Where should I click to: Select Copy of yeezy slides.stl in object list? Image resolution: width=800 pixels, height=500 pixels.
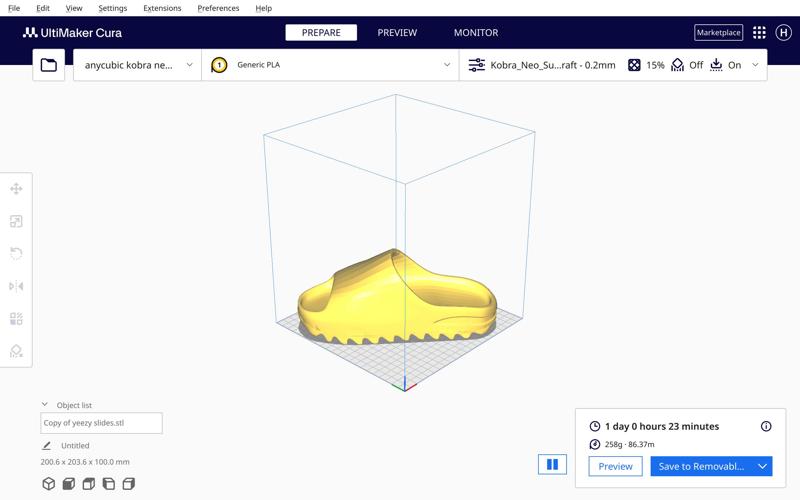[101, 423]
